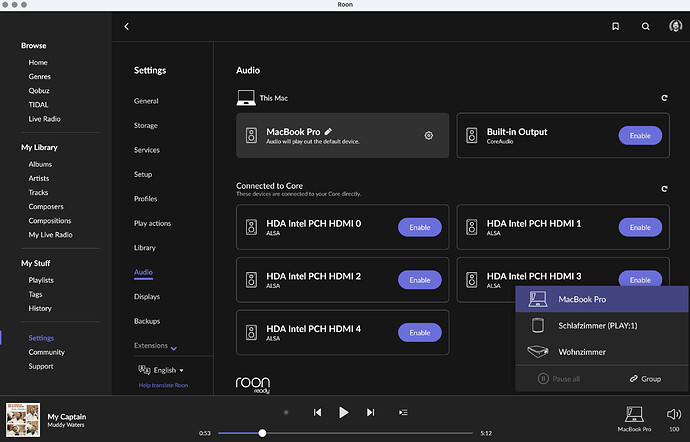Viewport: 690px width, 442px height.
Task: Open Composers in My Library
Action: coord(46,206)
